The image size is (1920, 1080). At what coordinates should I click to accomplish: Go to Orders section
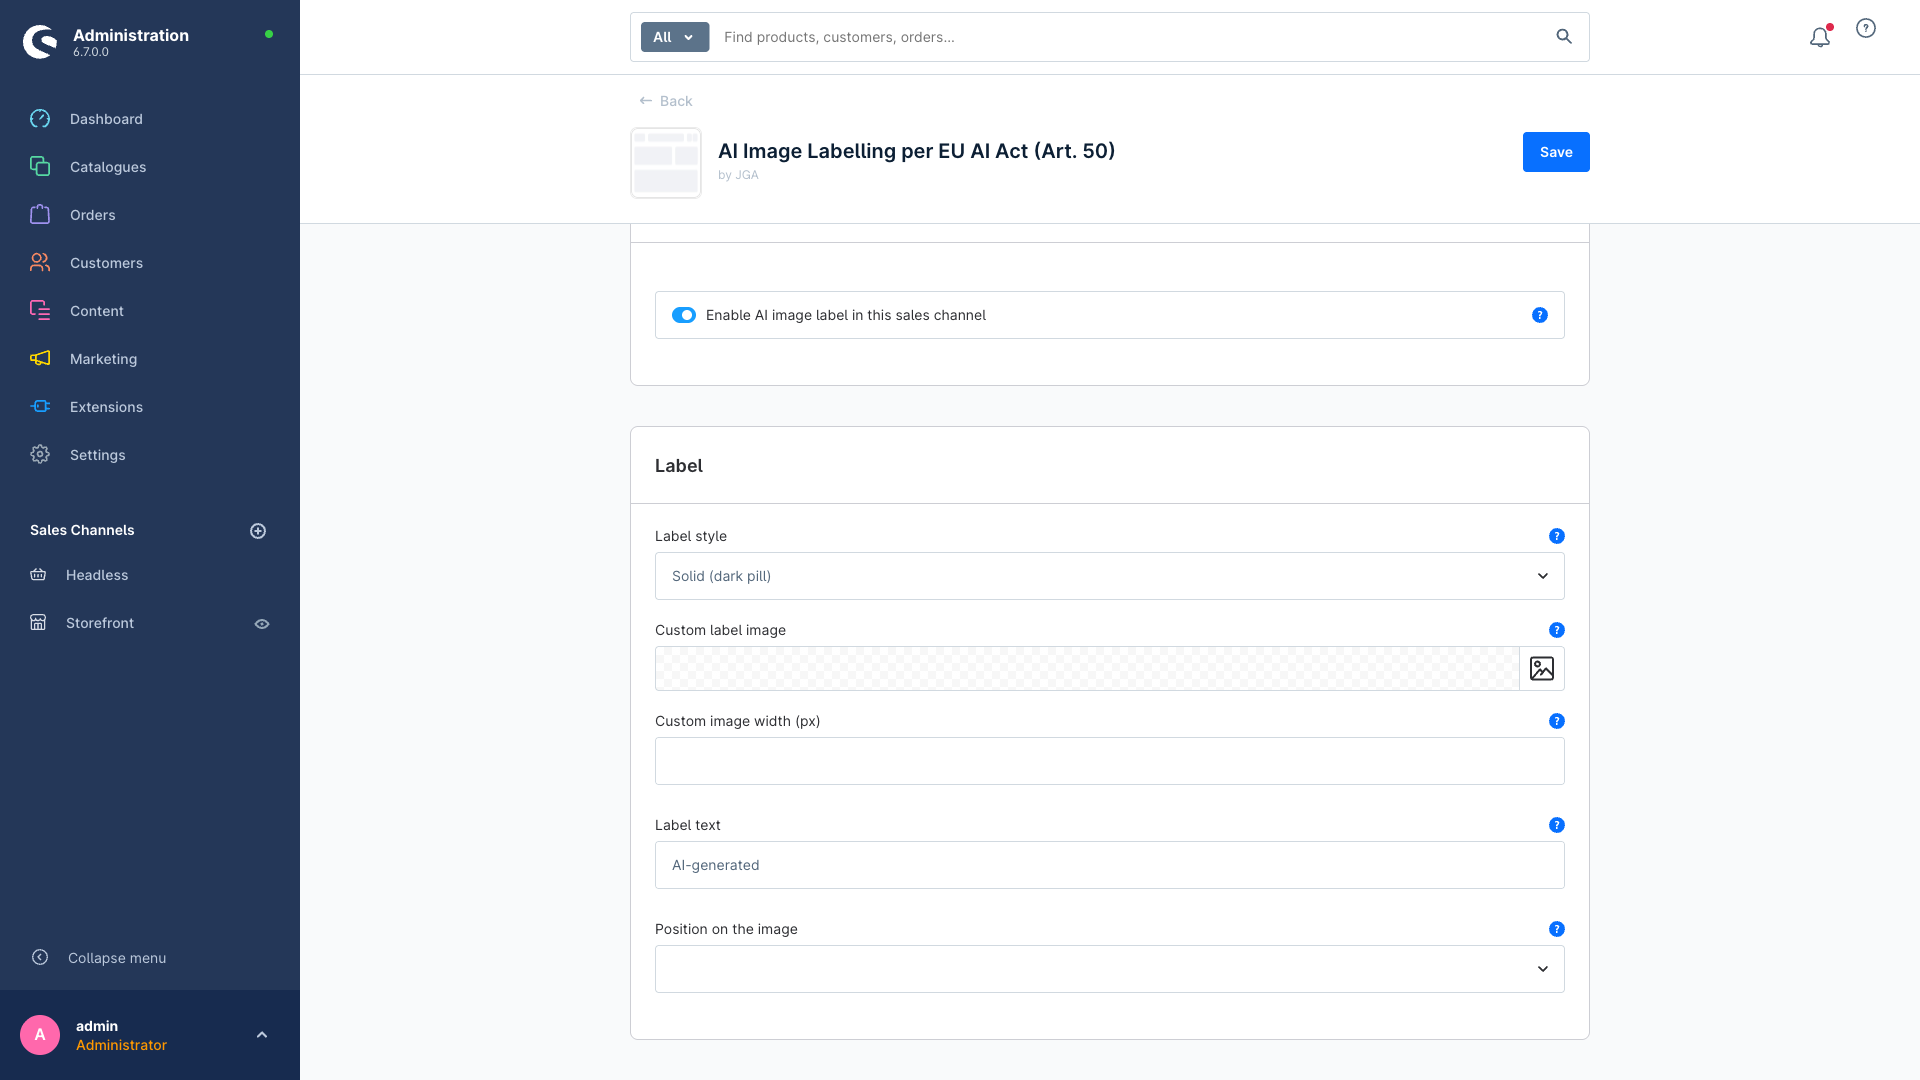pos(93,215)
